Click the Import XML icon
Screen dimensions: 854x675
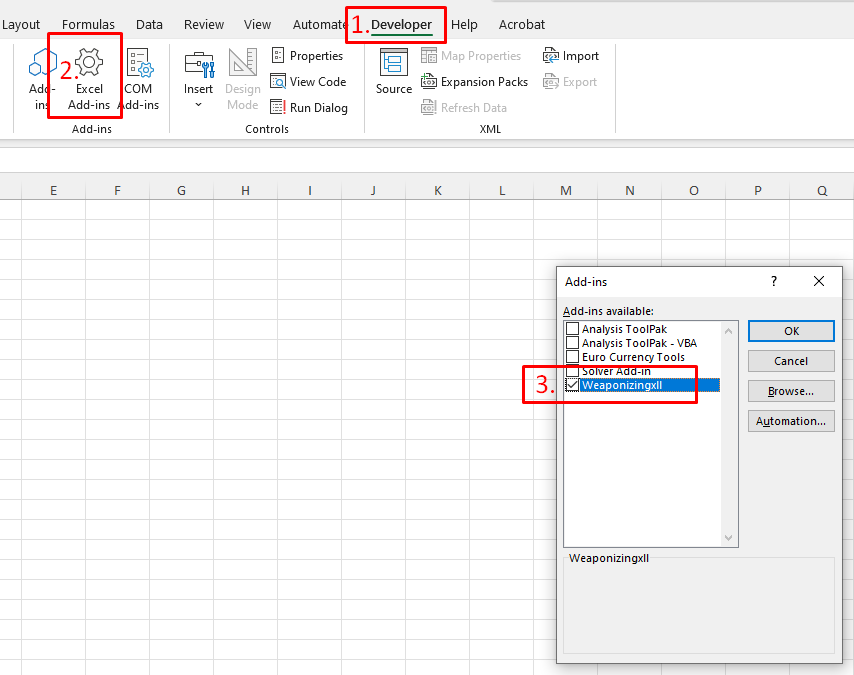pyautogui.click(x=571, y=56)
